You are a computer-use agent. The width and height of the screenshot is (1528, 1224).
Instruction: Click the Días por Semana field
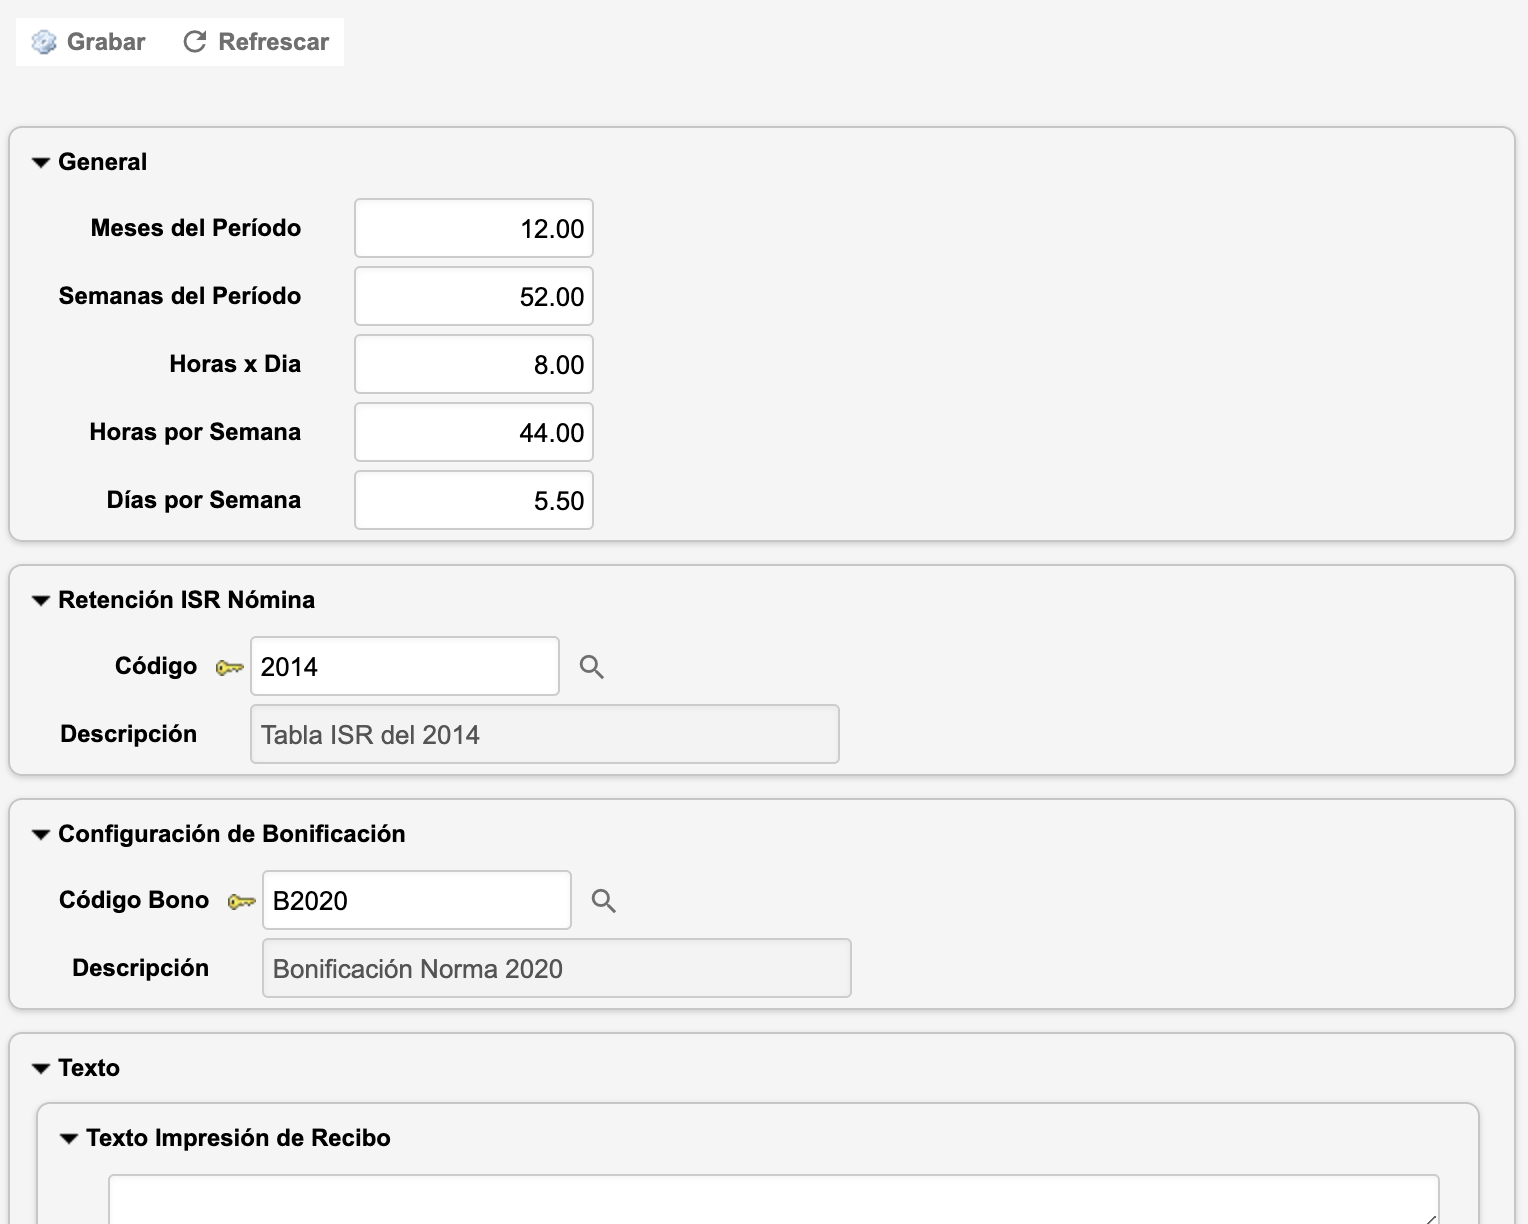pos(474,501)
